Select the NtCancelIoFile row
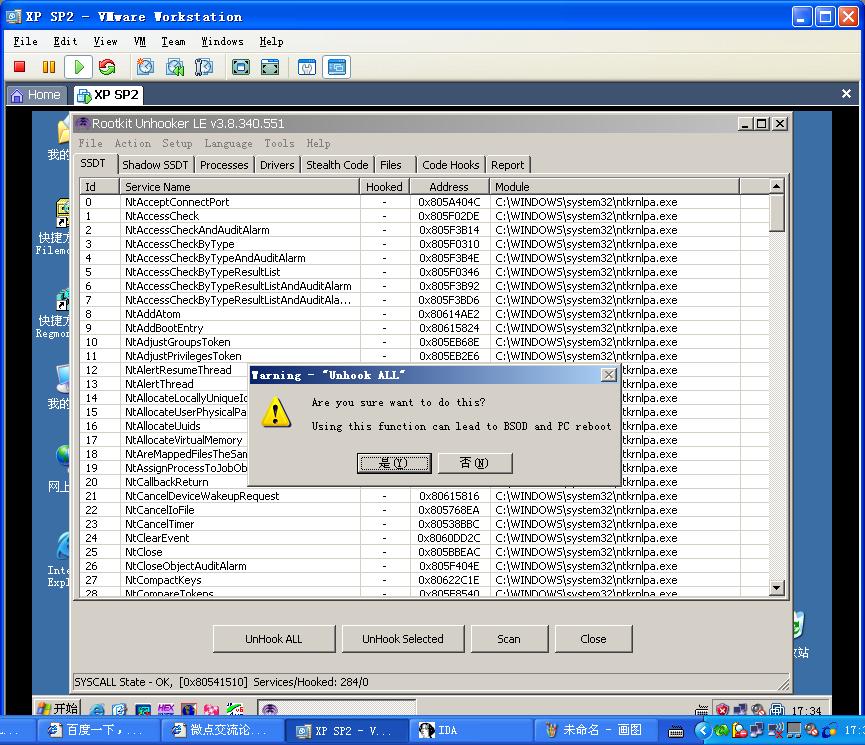 tap(425, 510)
